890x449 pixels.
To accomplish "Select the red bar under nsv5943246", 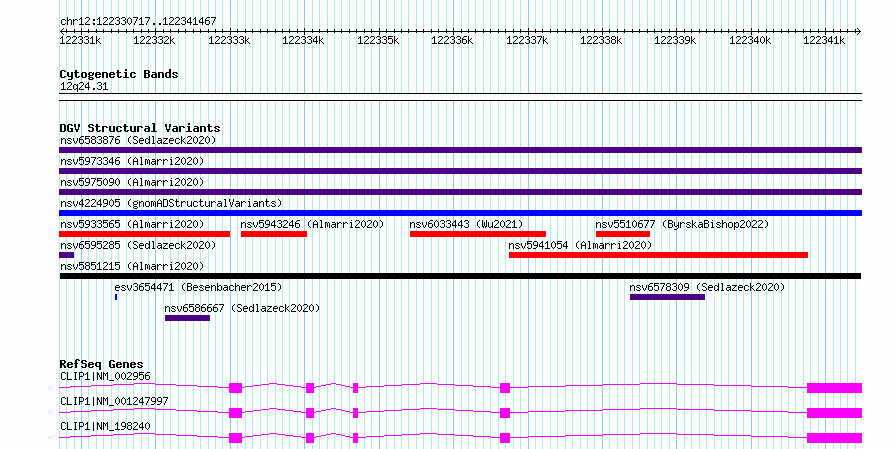I will pos(274,234).
